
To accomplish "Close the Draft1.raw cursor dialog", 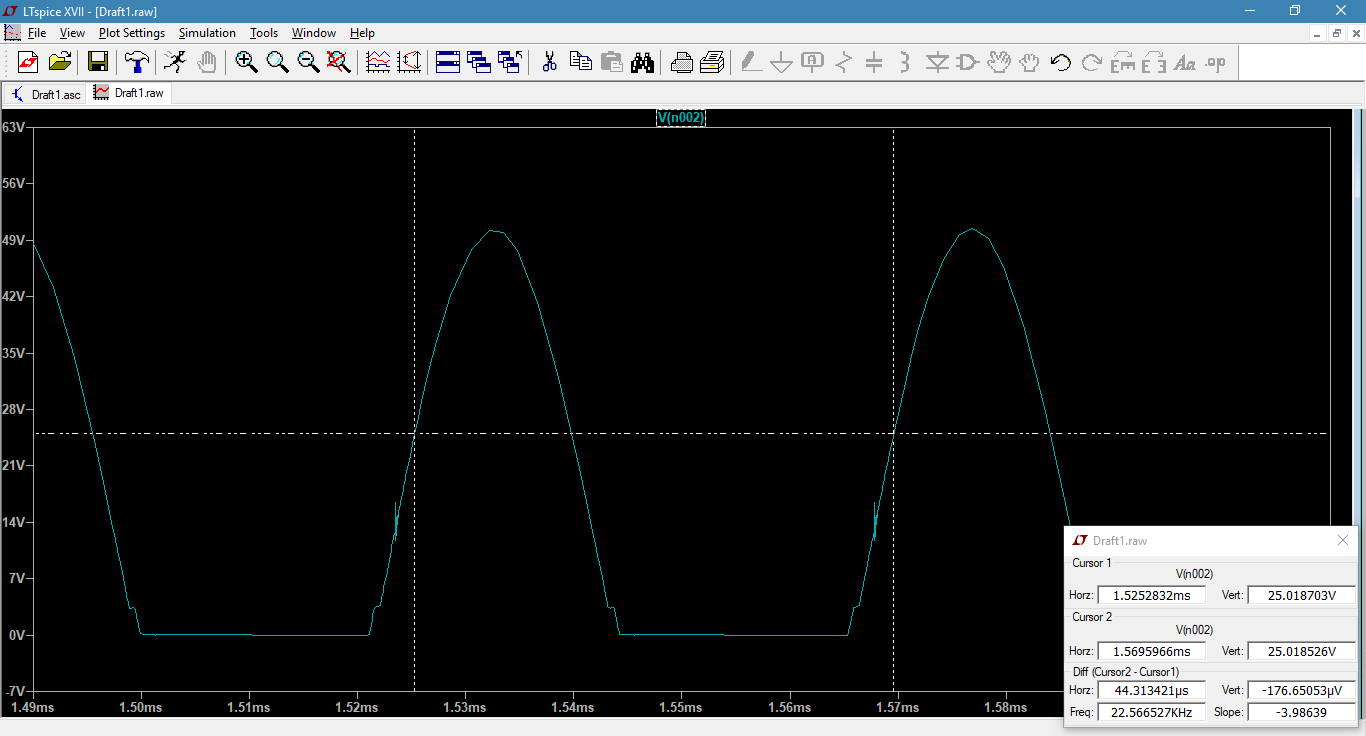I will pos(1343,540).
